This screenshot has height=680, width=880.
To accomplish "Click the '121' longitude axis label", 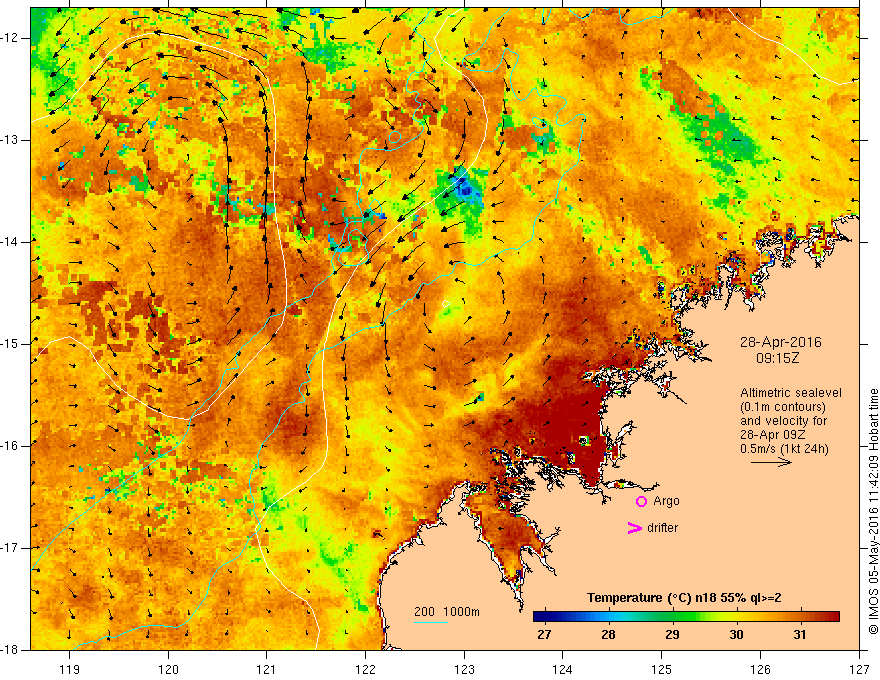I will pos(267,669).
